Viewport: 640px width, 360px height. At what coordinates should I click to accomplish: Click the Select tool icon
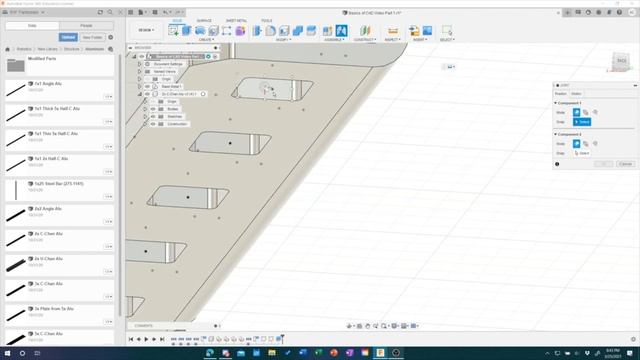(447, 31)
